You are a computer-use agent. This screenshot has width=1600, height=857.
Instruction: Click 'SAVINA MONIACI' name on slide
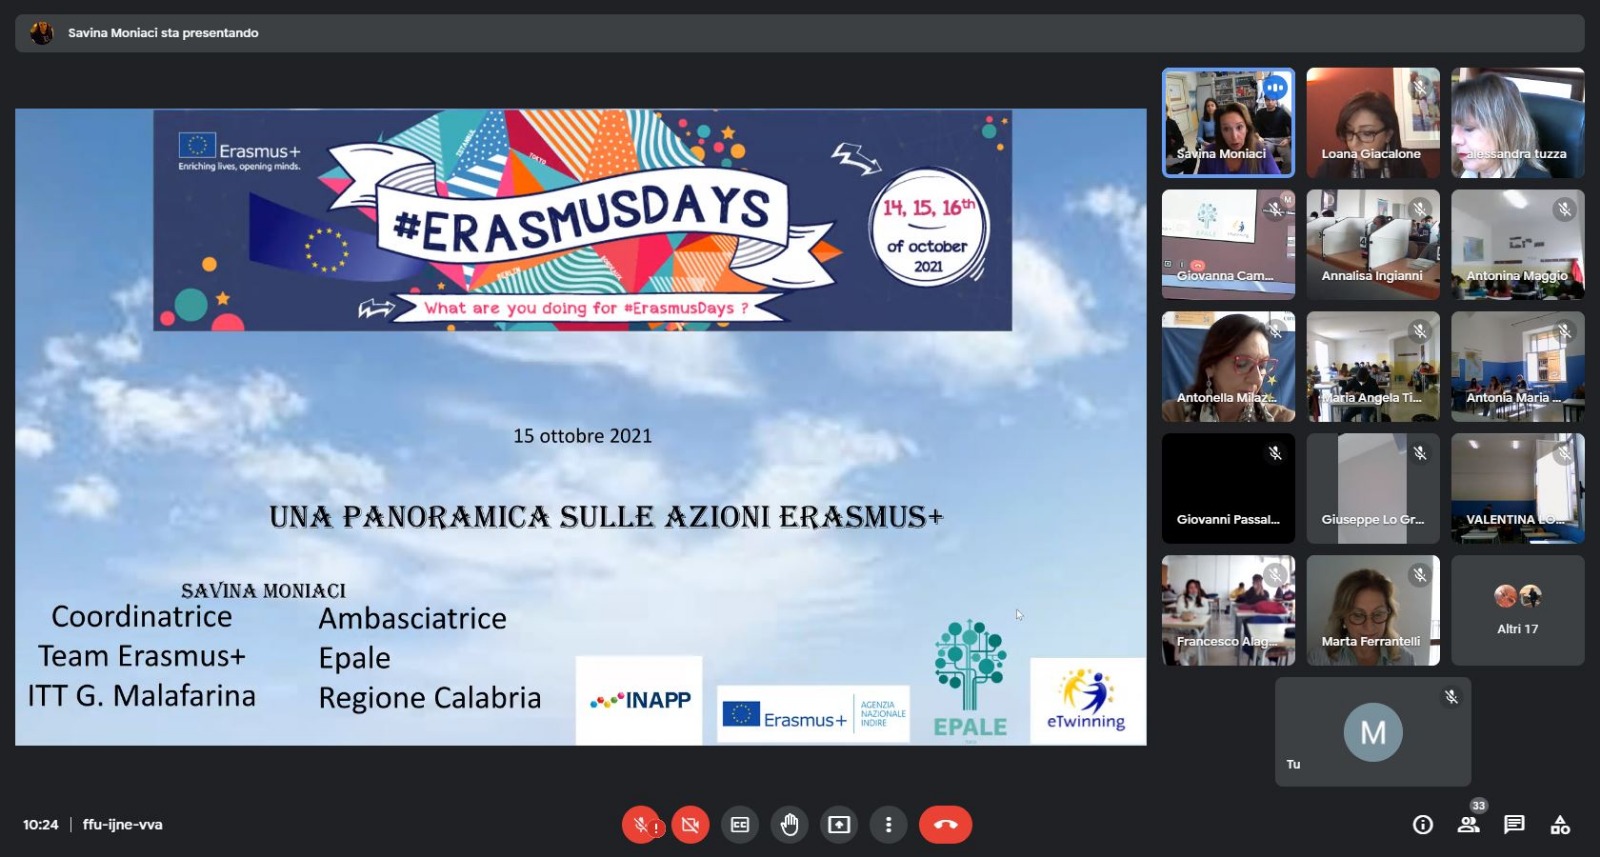pyautogui.click(x=263, y=591)
